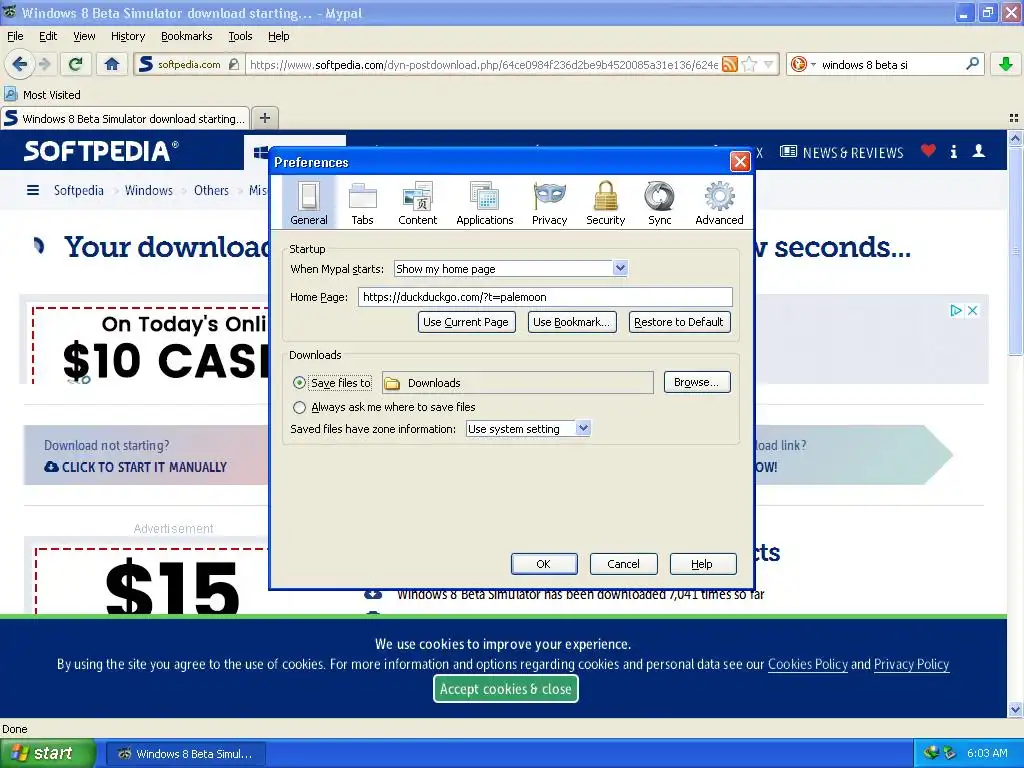This screenshot has width=1024, height=768.
Task: Reload the current page
Action: pyautogui.click(x=76, y=64)
